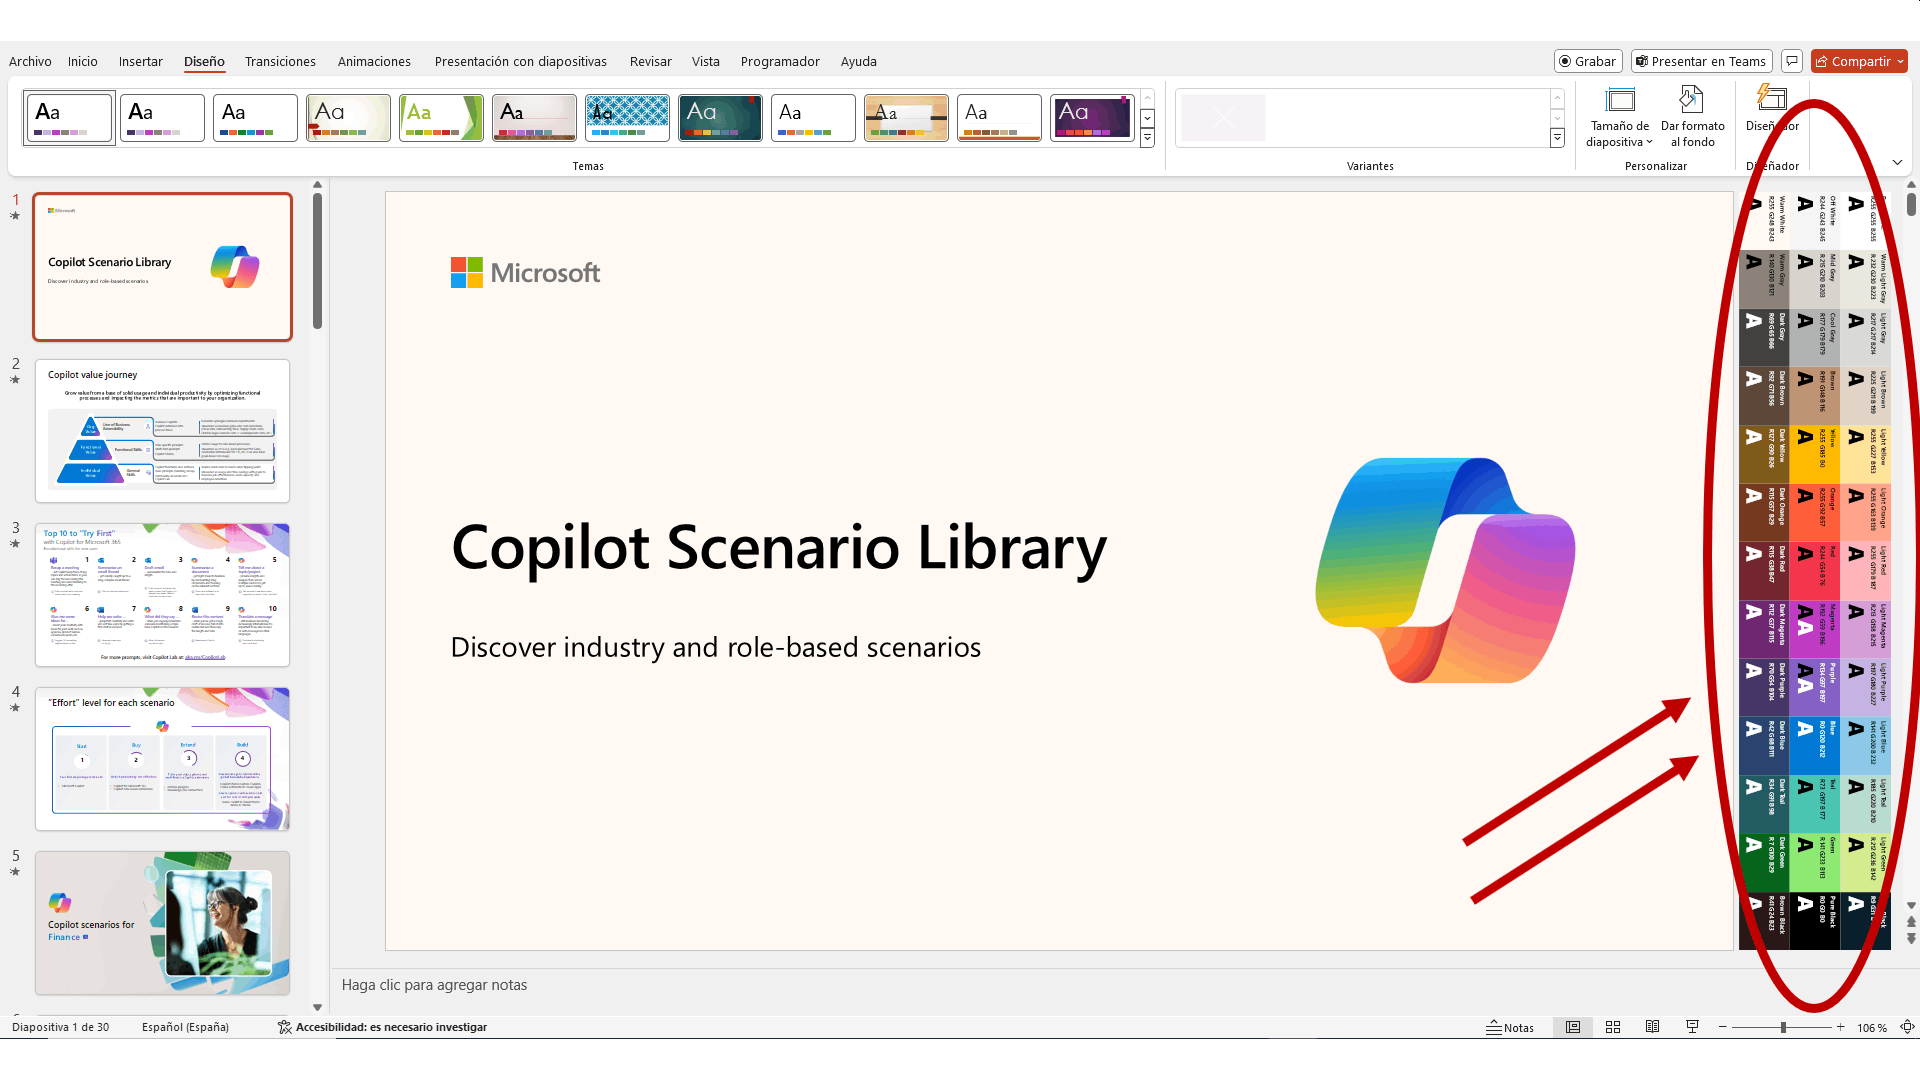Click the Grabar record button

[x=1587, y=61]
